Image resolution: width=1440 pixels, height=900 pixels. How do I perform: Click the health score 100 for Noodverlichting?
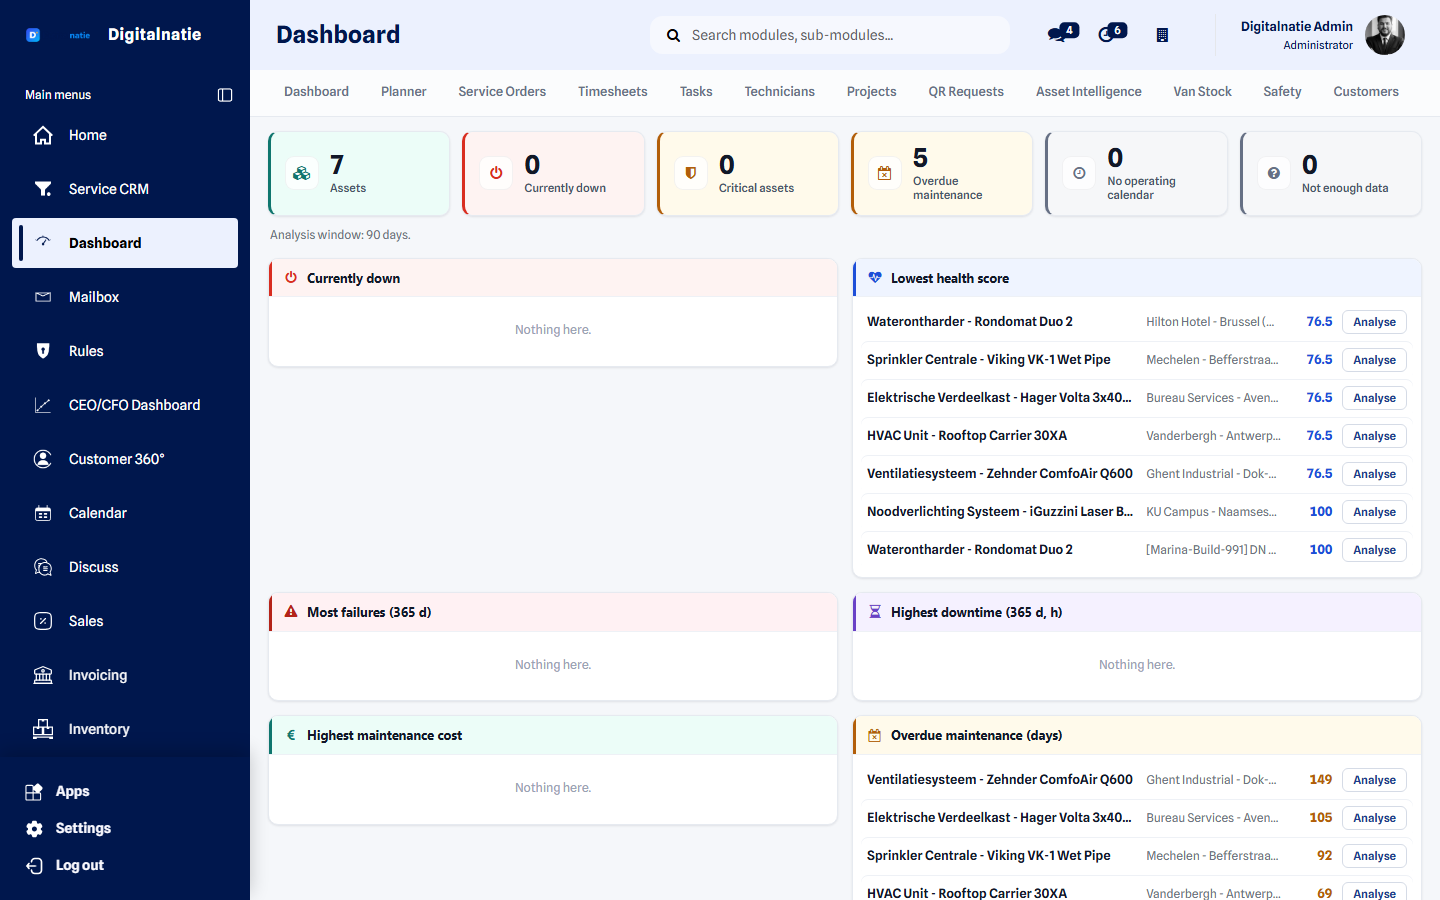pos(1321,512)
